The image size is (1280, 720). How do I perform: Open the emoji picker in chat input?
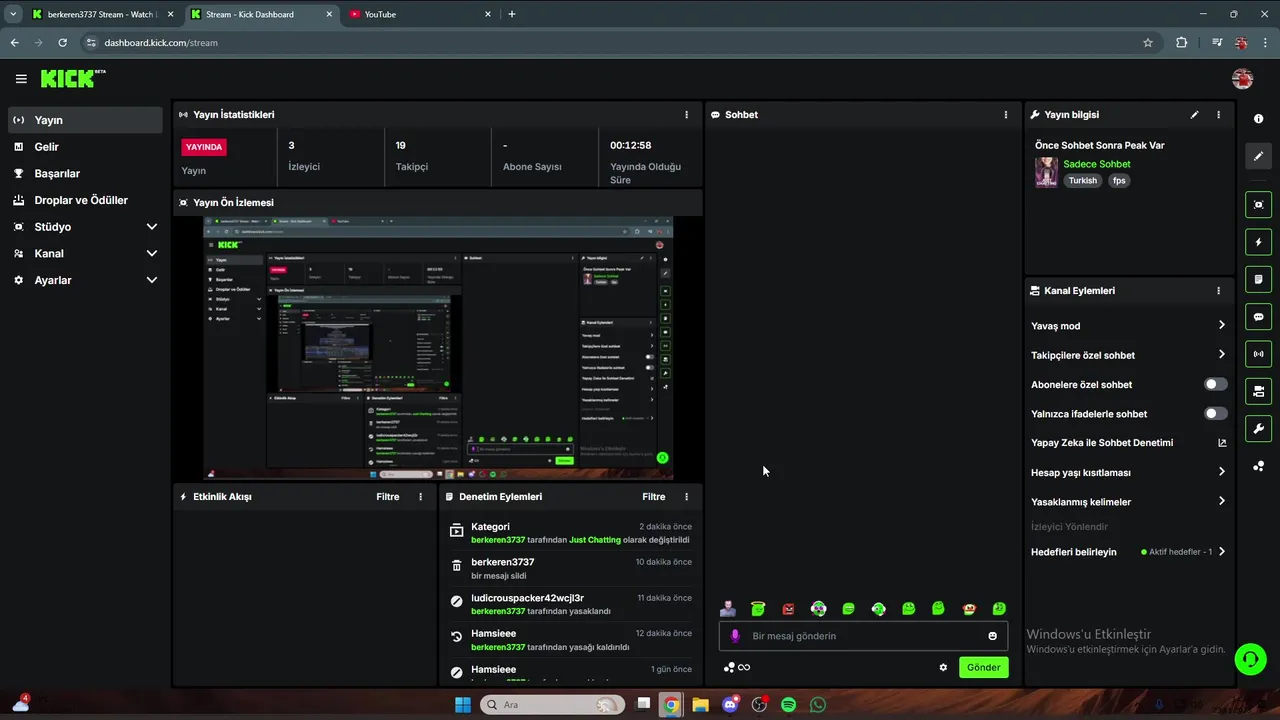992,636
